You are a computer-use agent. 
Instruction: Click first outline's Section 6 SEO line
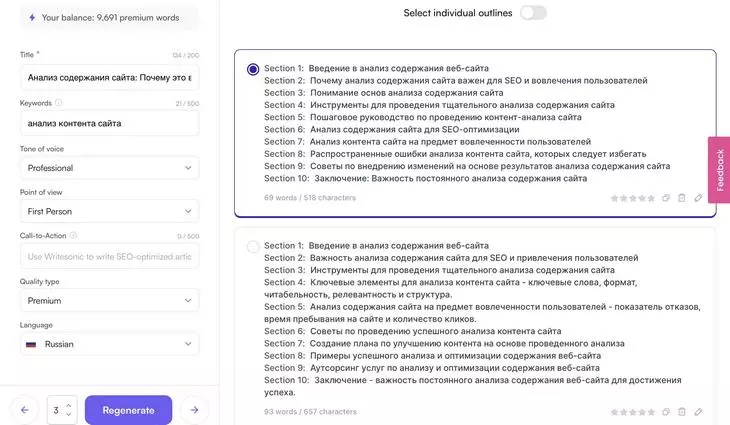[x=392, y=129]
